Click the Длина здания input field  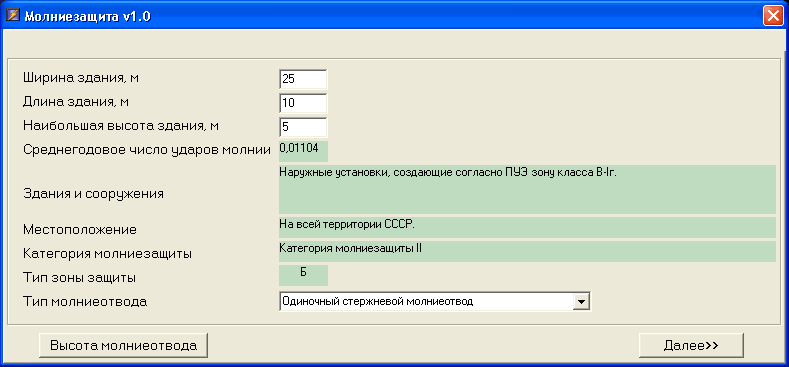[x=303, y=103]
